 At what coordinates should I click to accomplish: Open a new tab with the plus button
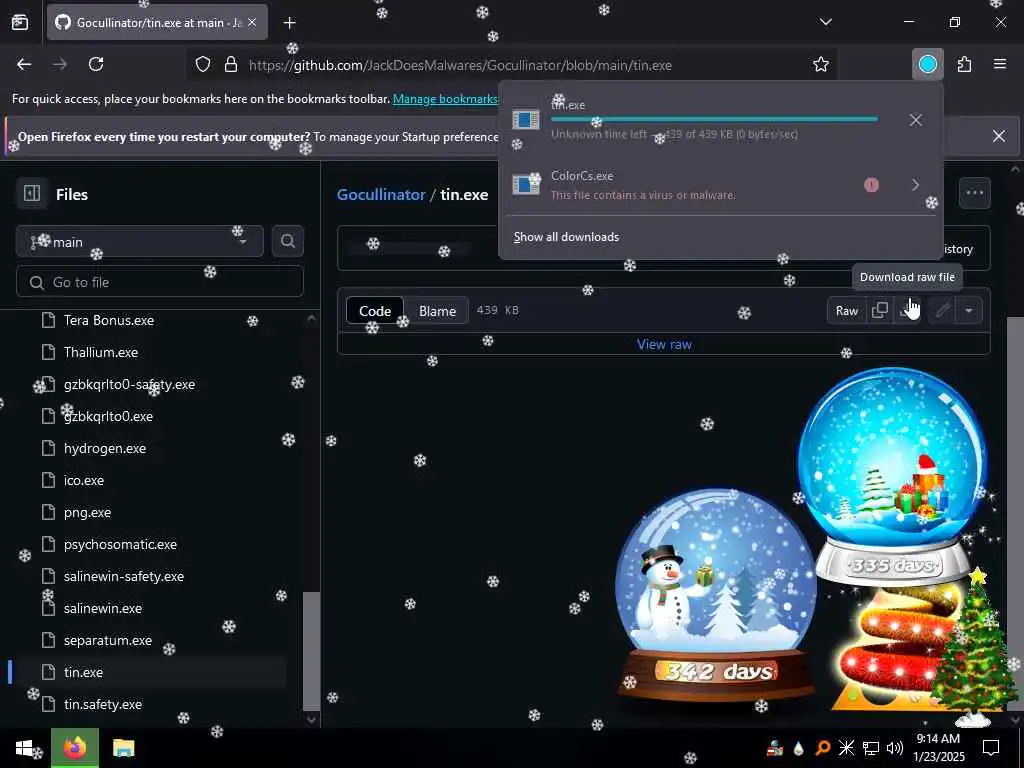(x=289, y=23)
